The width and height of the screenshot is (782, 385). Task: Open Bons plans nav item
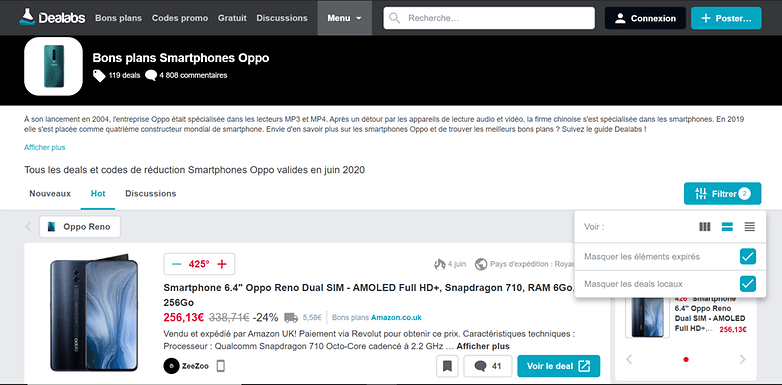pyautogui.click(x=119, y=18)
